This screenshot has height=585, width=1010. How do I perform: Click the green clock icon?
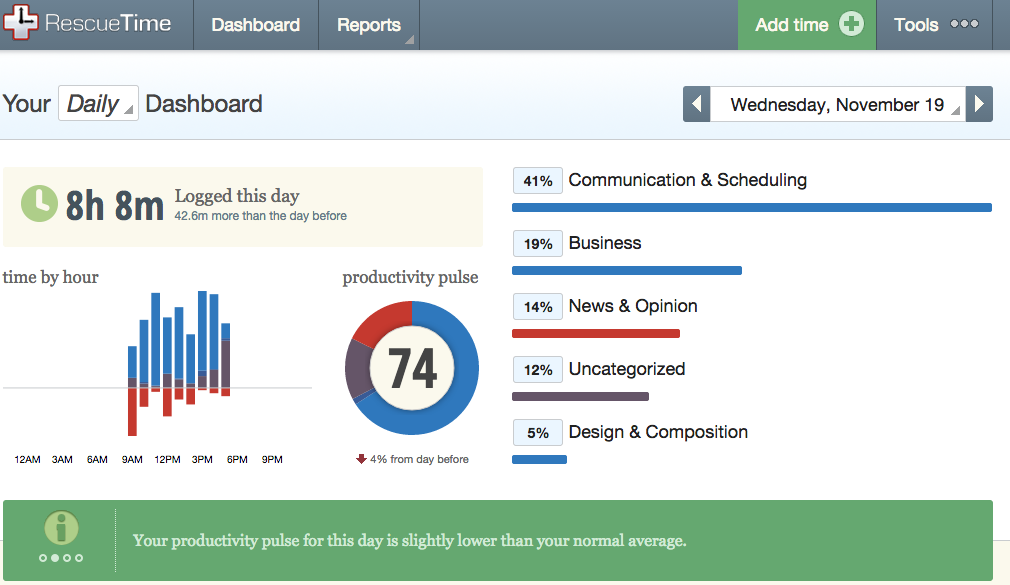39,203
